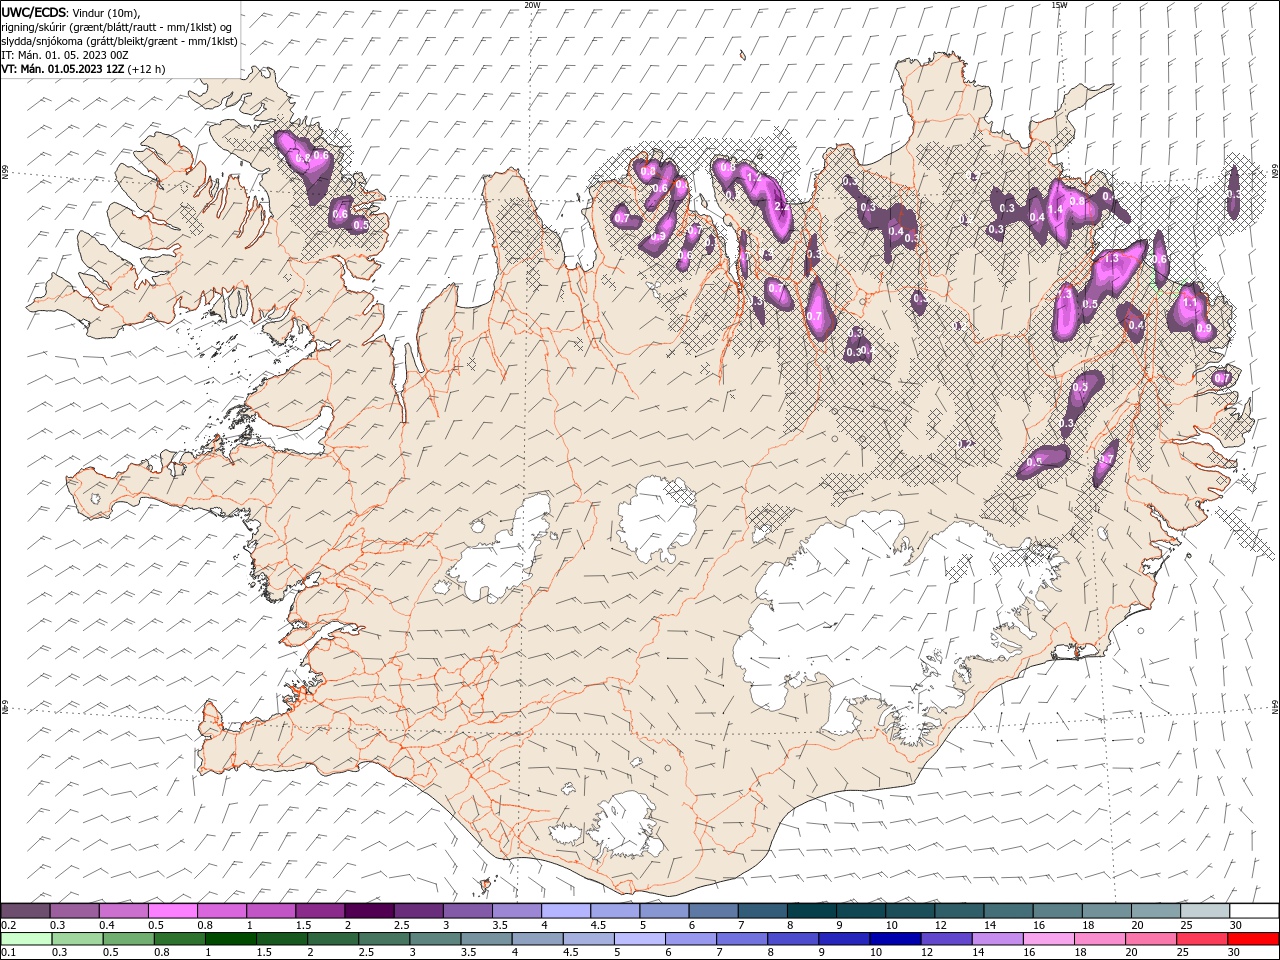Pick the darkest green swatch at rain value 1

pos(231,939)
